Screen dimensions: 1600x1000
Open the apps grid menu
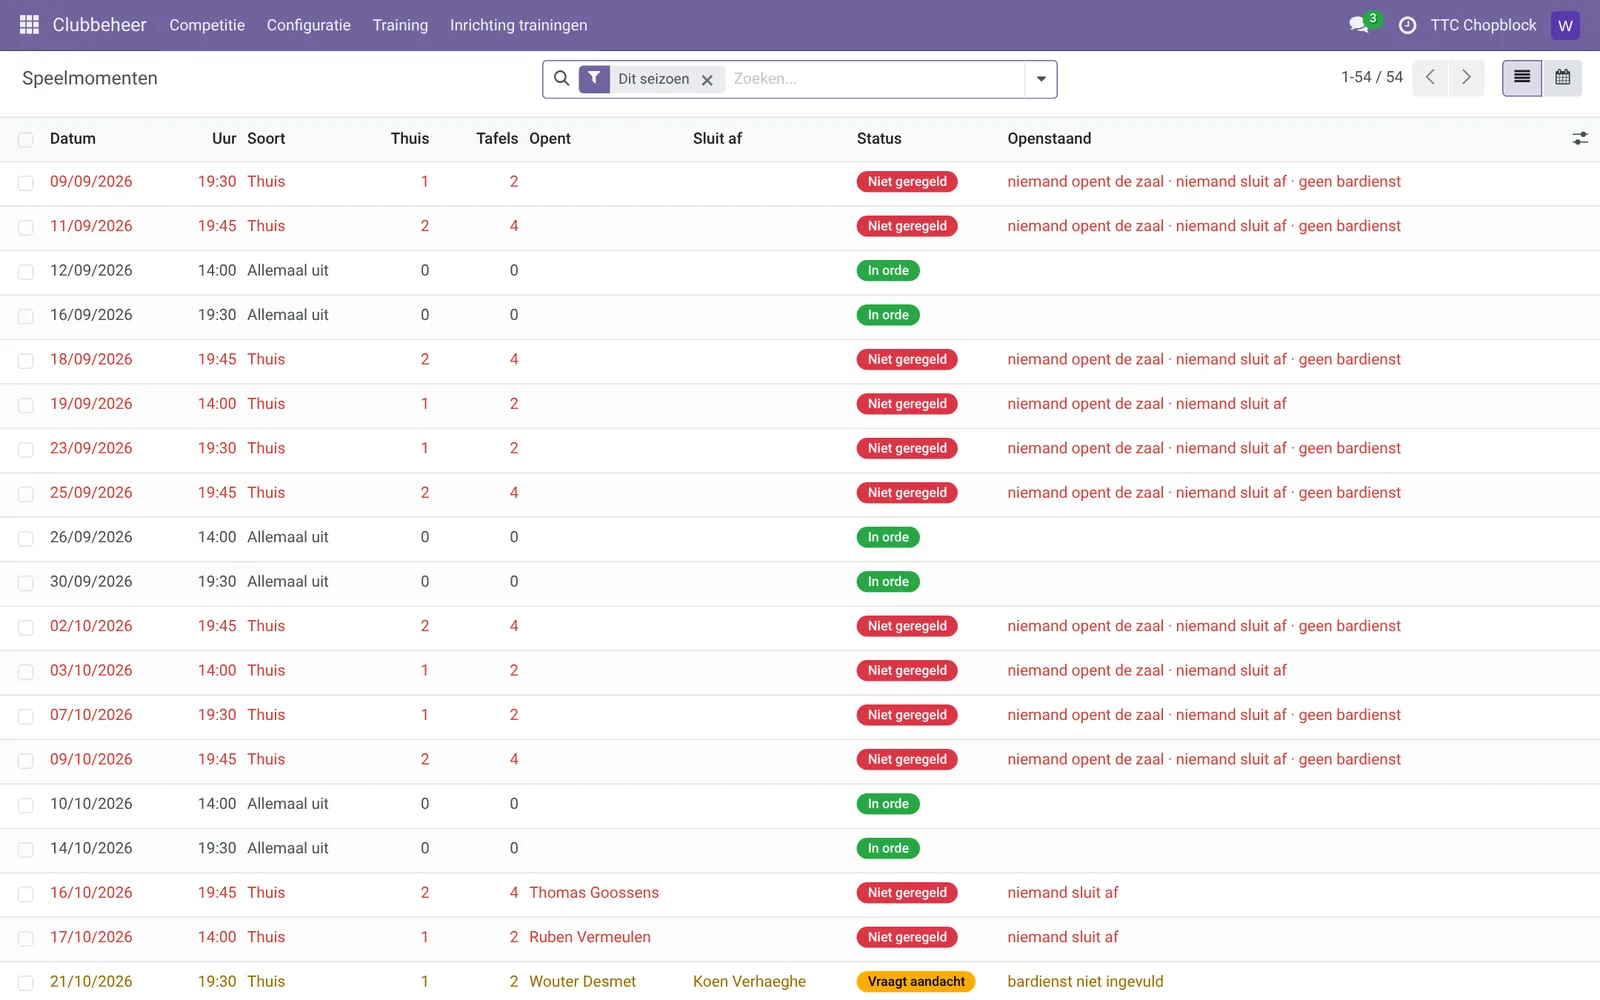(29, 25)
